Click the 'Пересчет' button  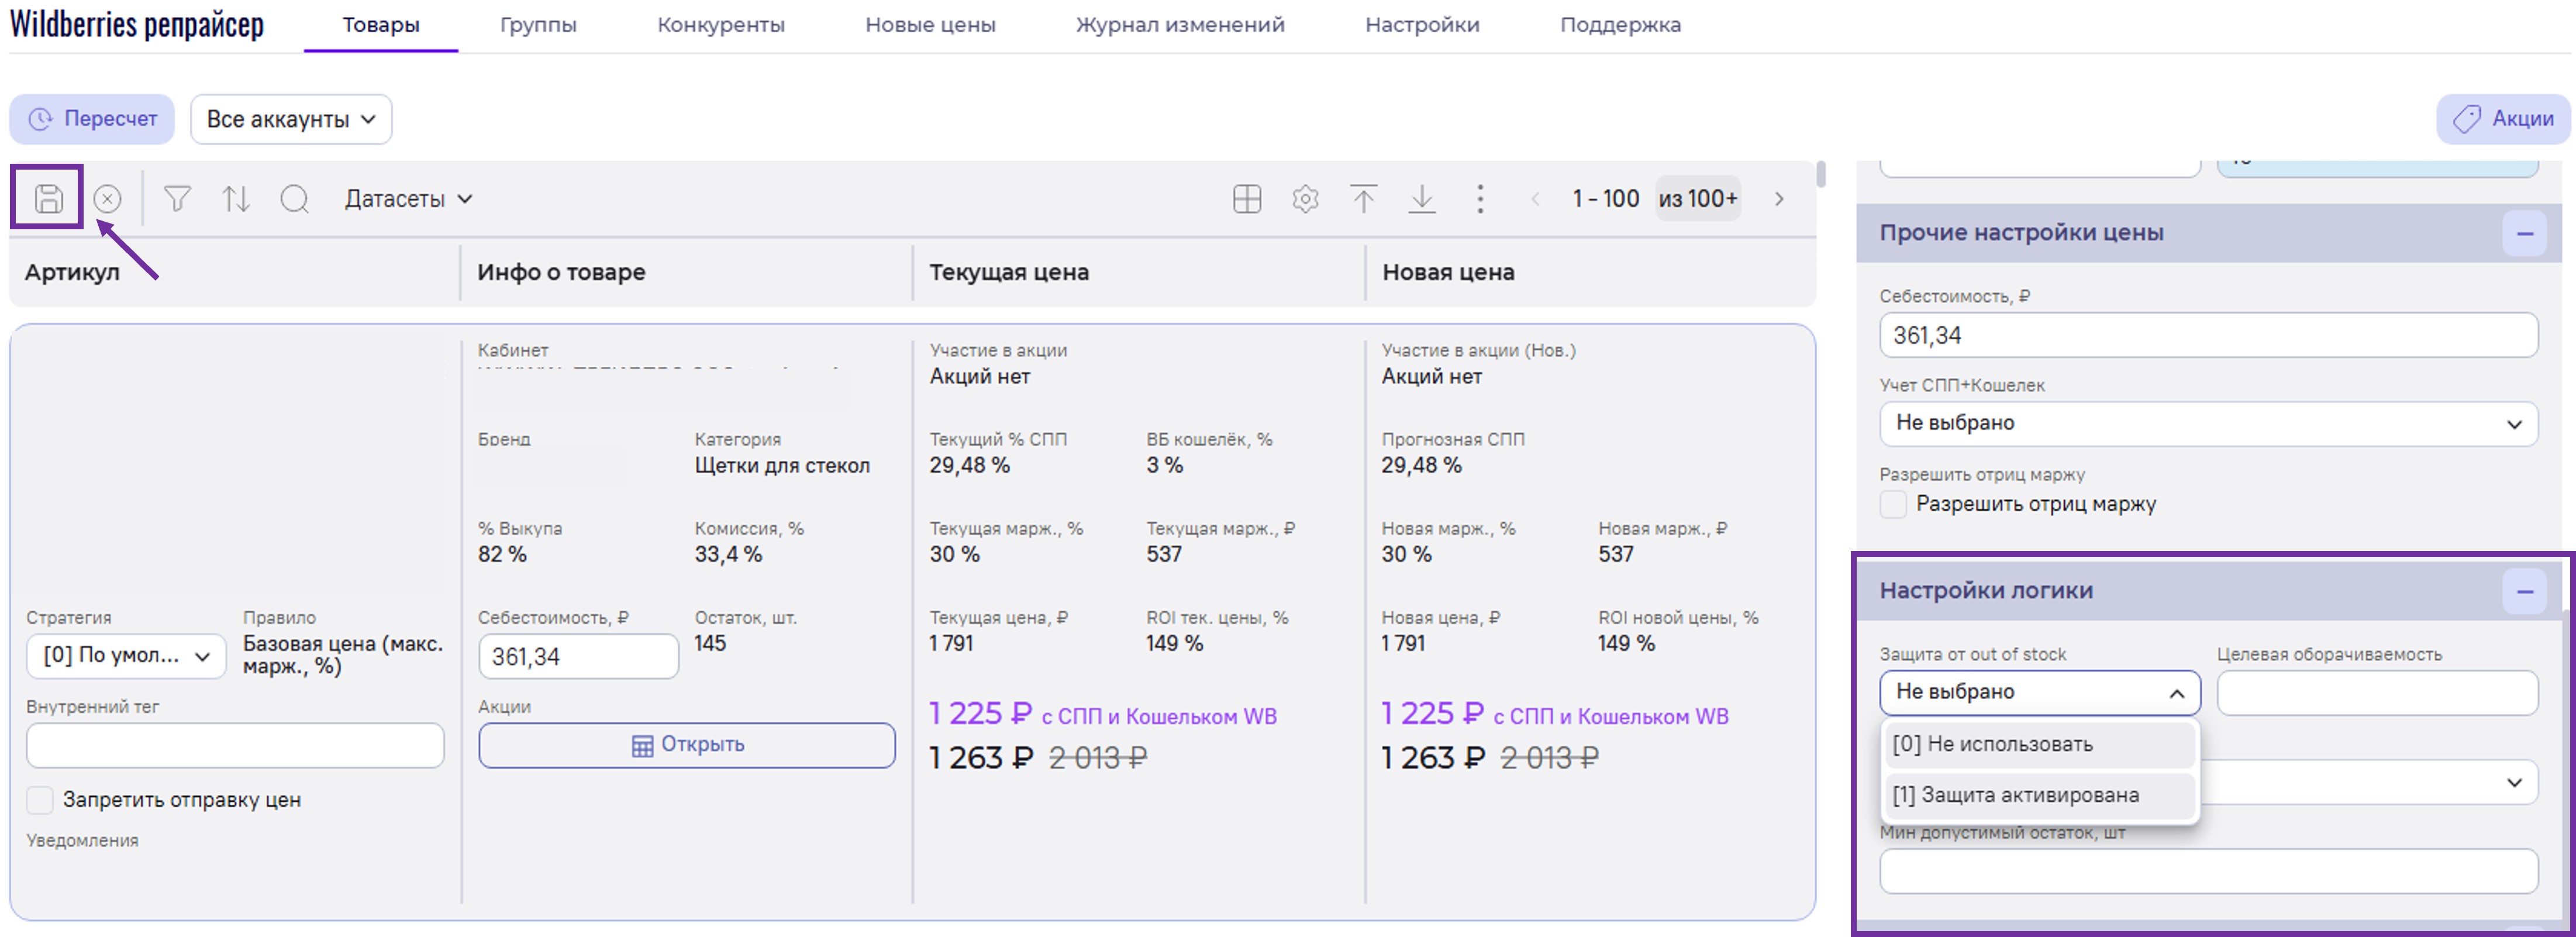click(92, 119)
